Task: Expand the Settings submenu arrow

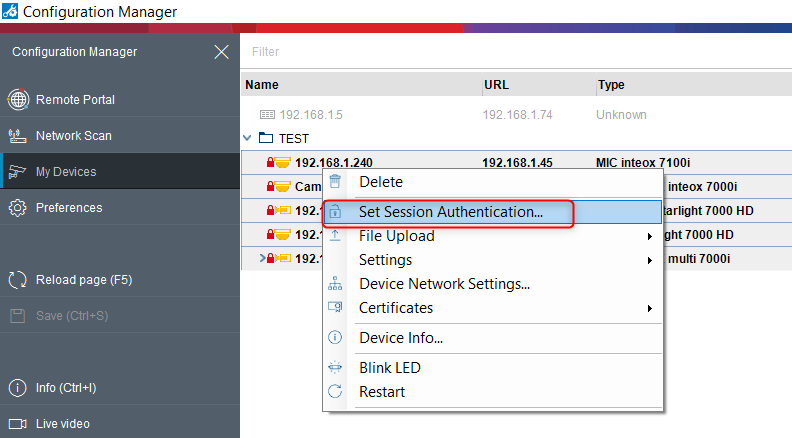Action: point(650,261)
